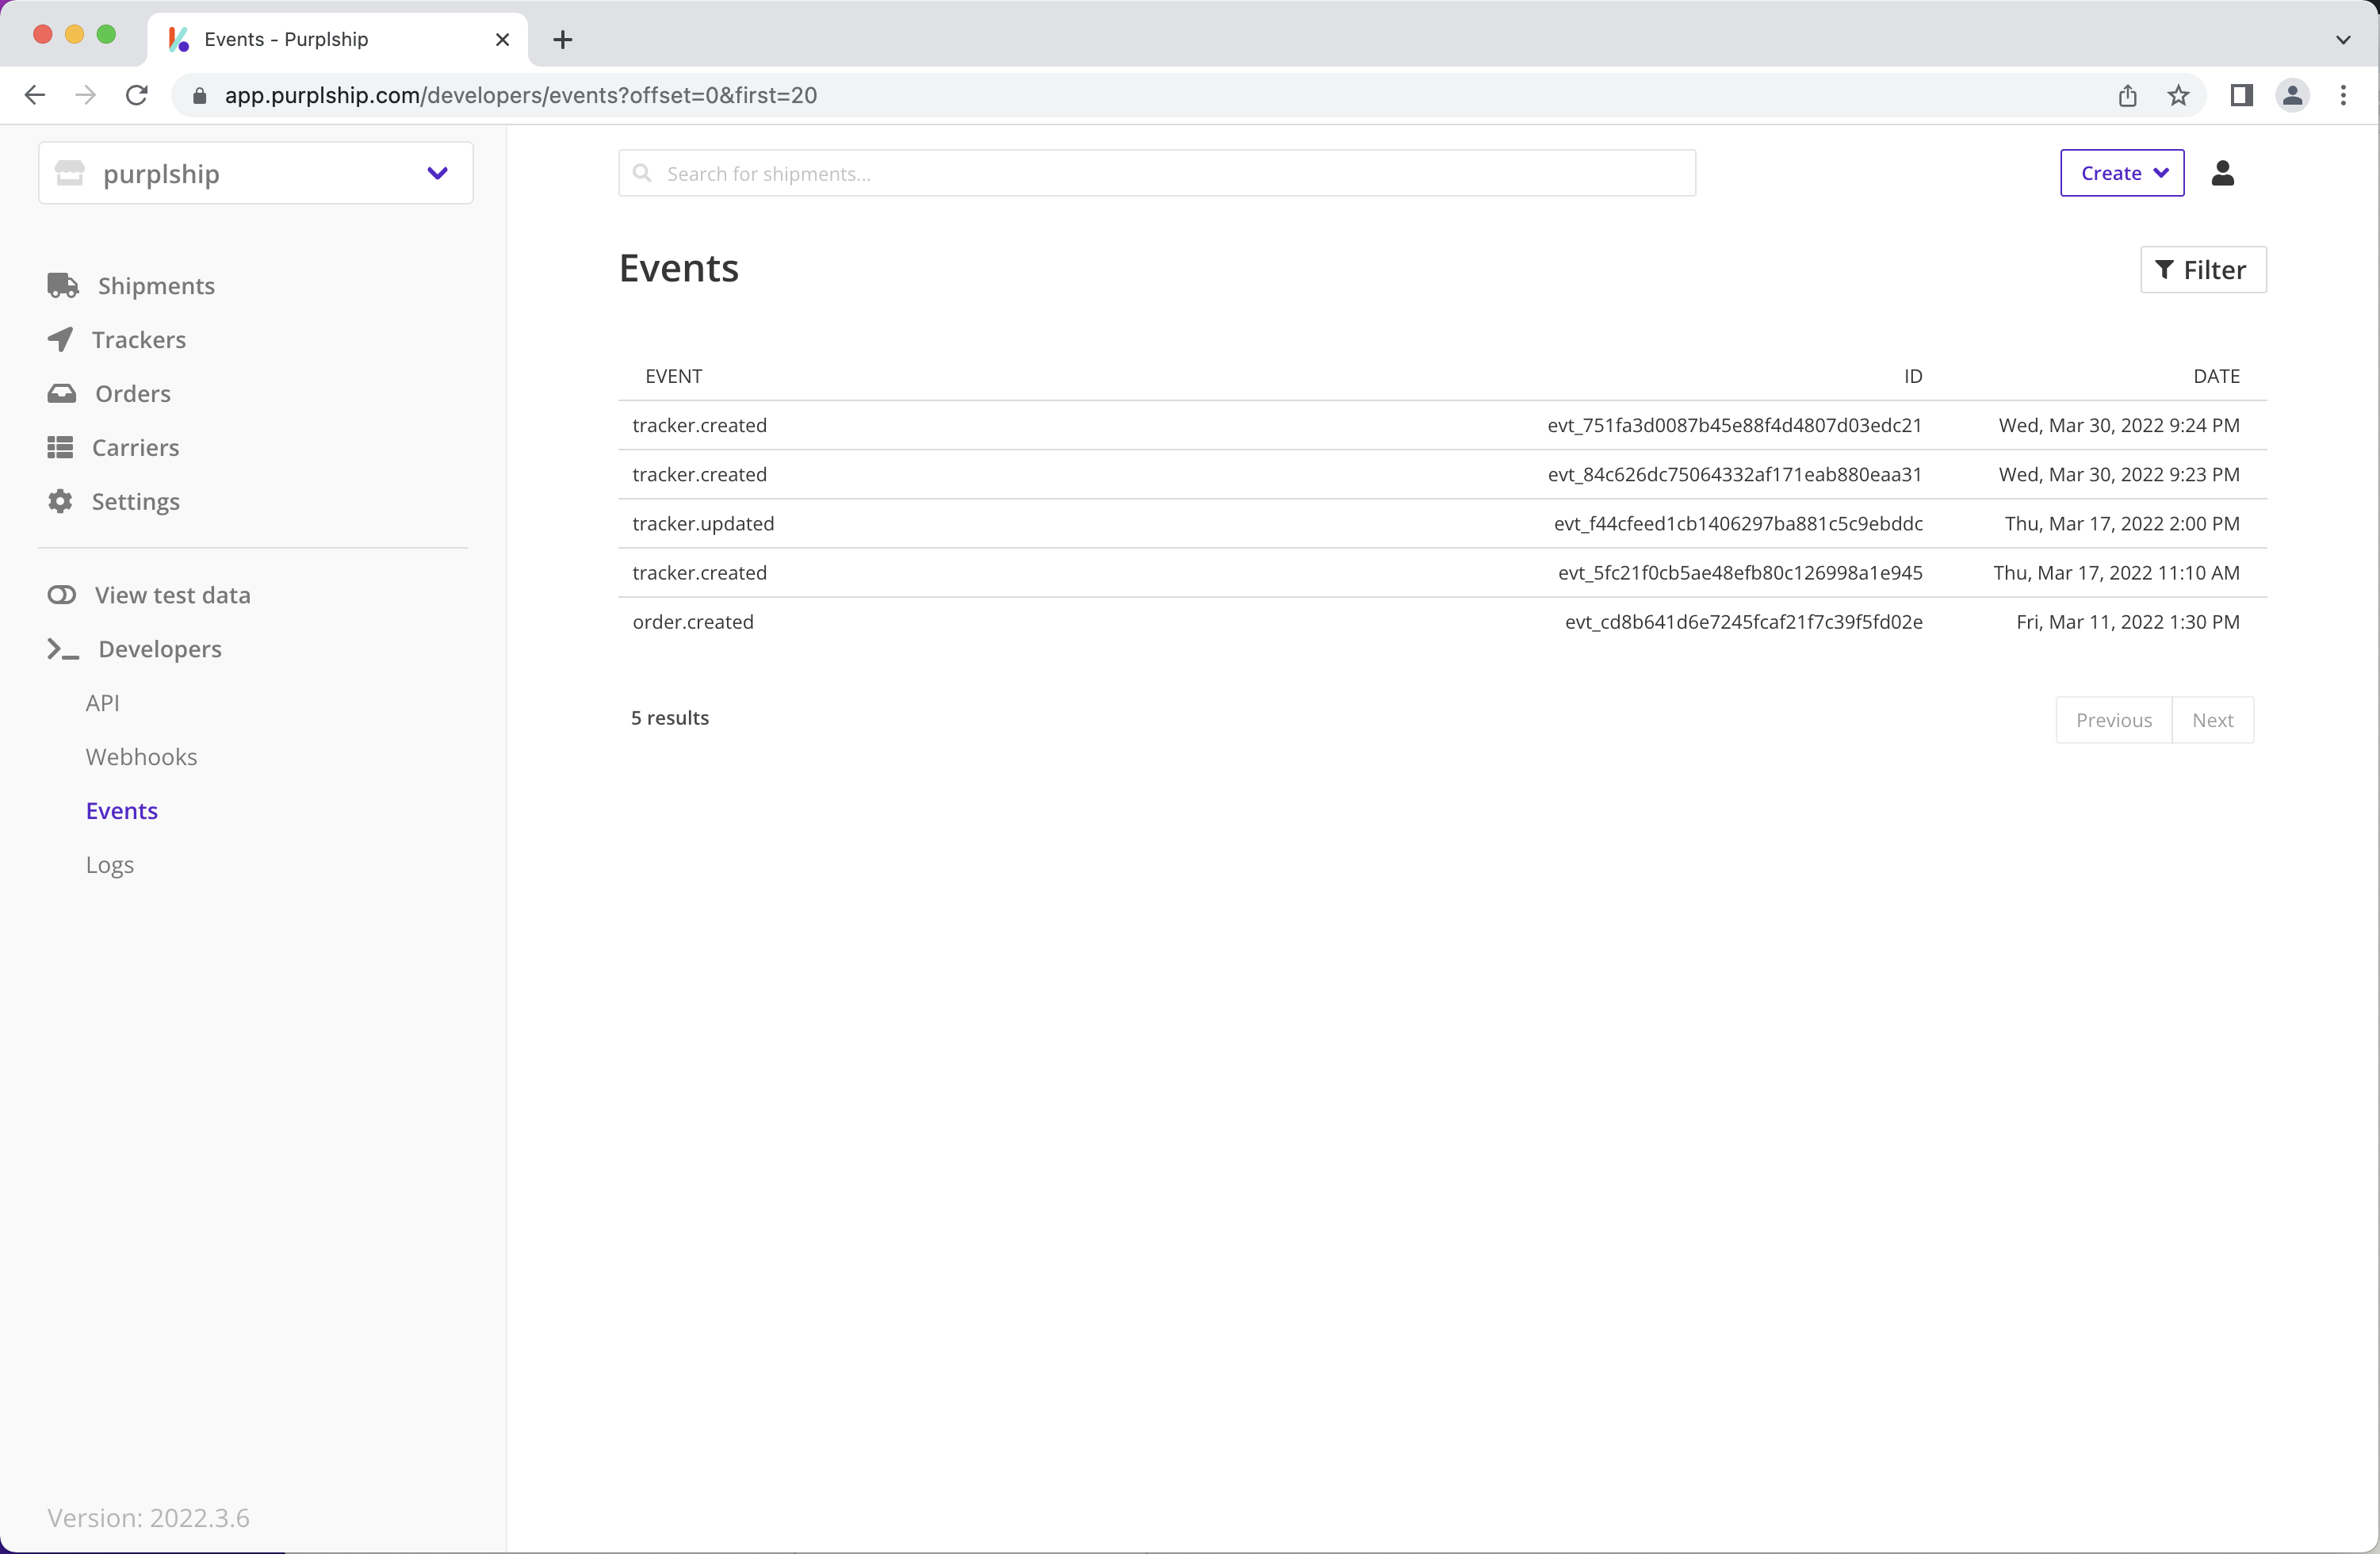Screen dimensions: 2380x1554
Task: Go to the Webhooks page
Action: tap(142, 757)
